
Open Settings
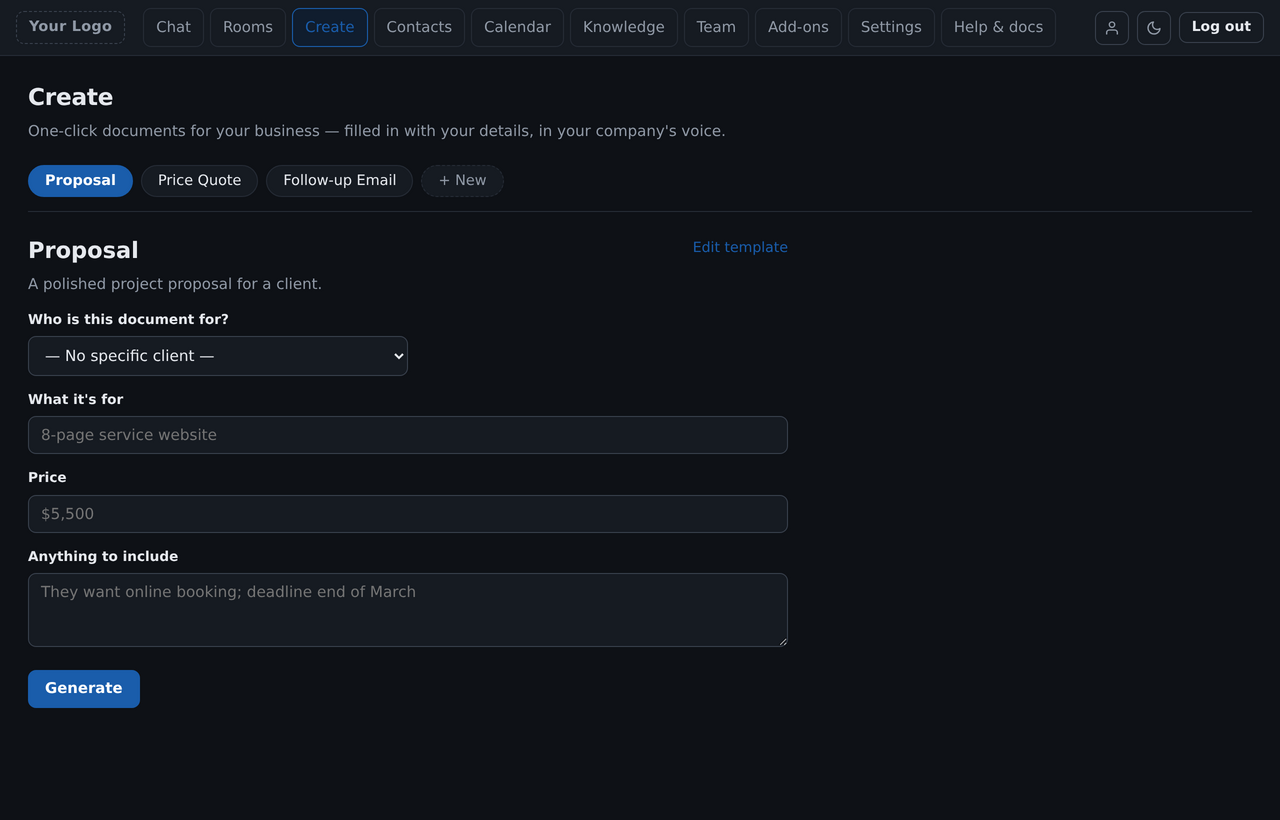point(891,27)
